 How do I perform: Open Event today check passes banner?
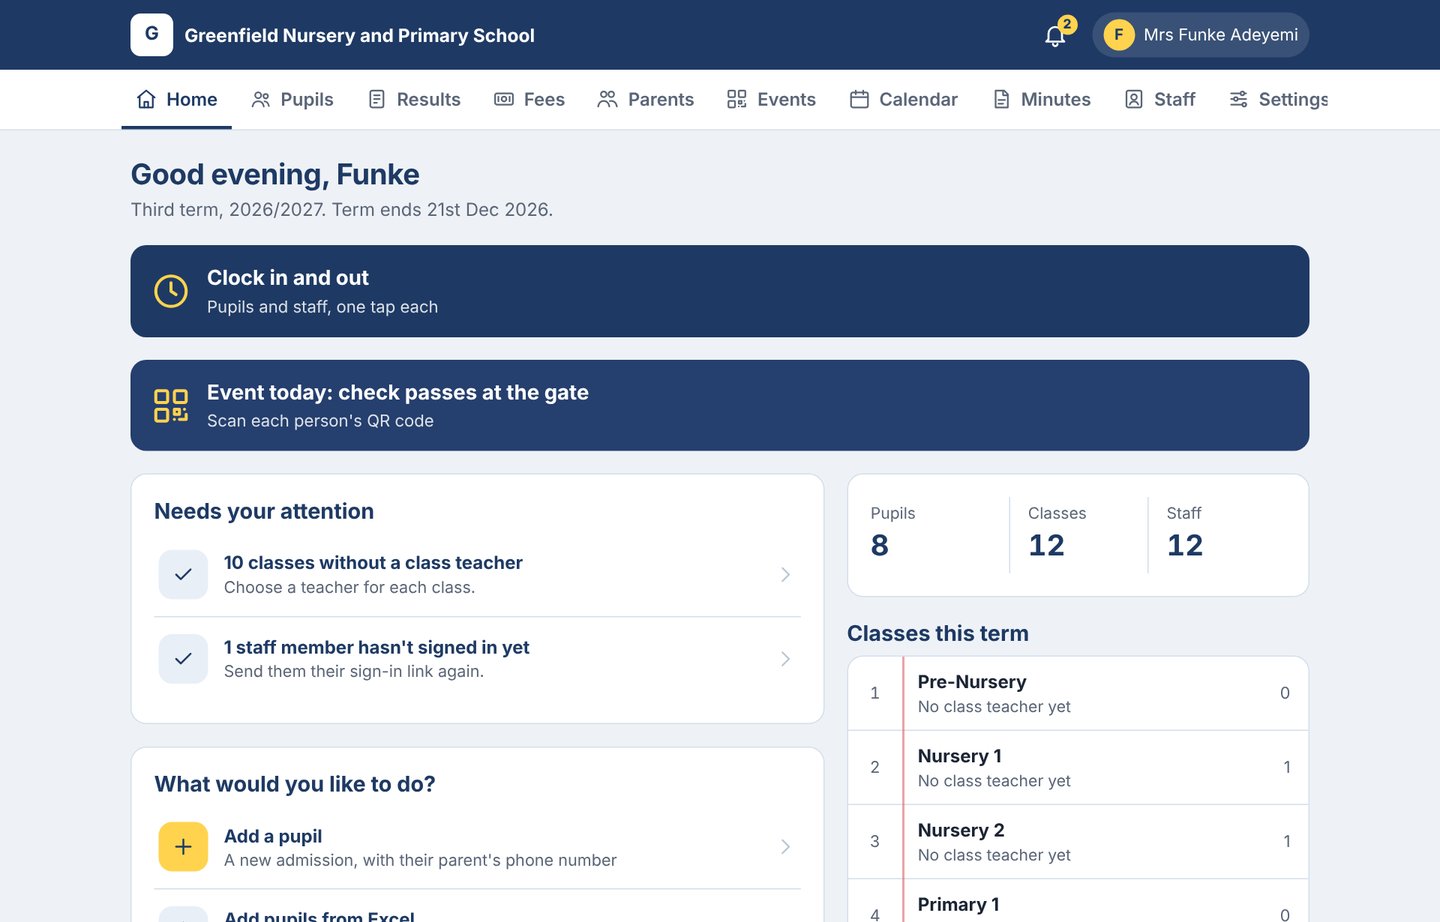click(x=720, y=405)
